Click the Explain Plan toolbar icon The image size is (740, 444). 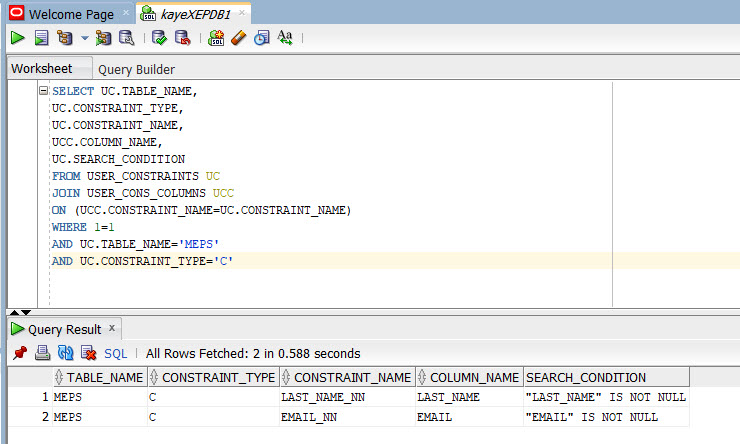point(65,38)
